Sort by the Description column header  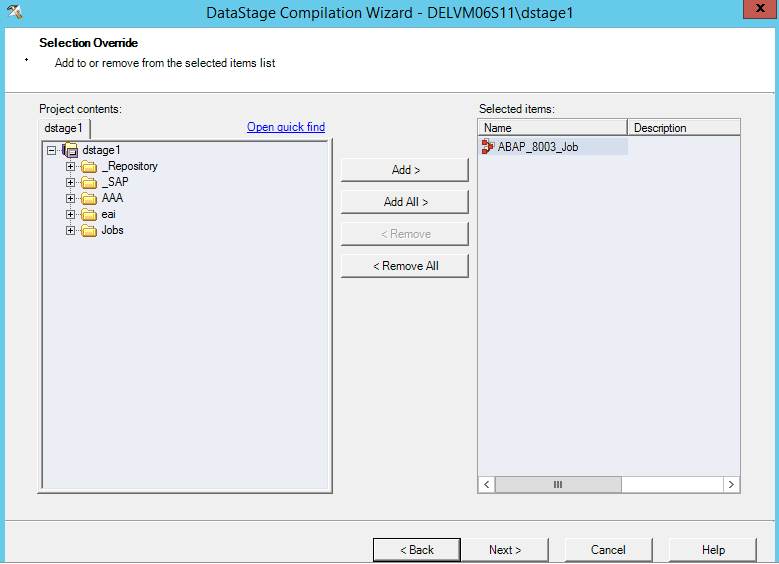coord(684,128)
